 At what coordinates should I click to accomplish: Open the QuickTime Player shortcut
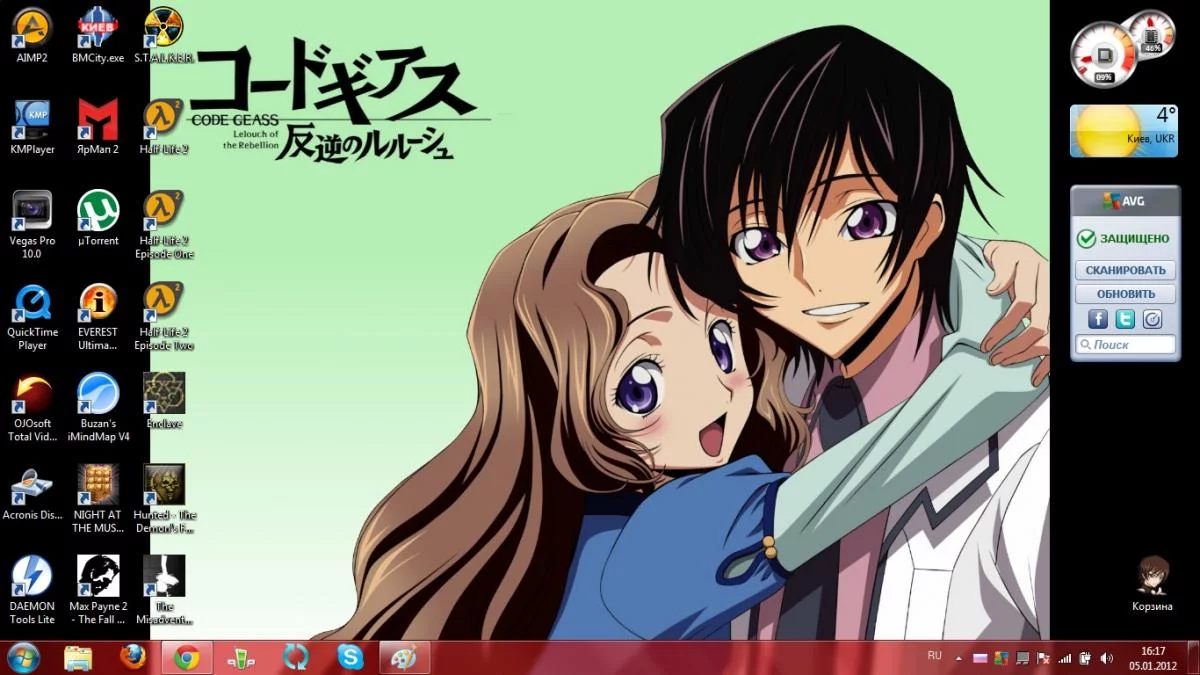click(x=32, y=317)
